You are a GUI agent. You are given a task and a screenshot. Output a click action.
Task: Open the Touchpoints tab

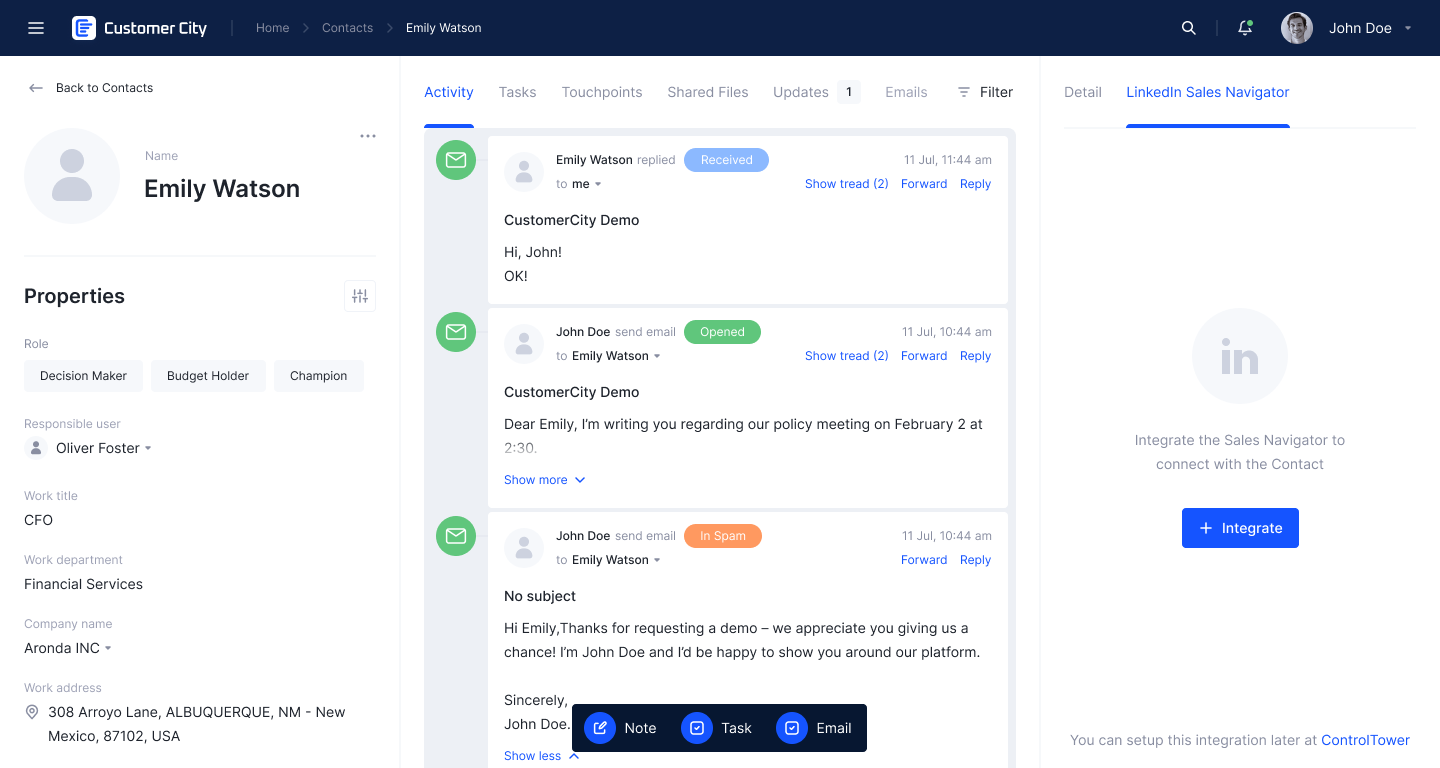pyautogui.click(x=602, y=92)
